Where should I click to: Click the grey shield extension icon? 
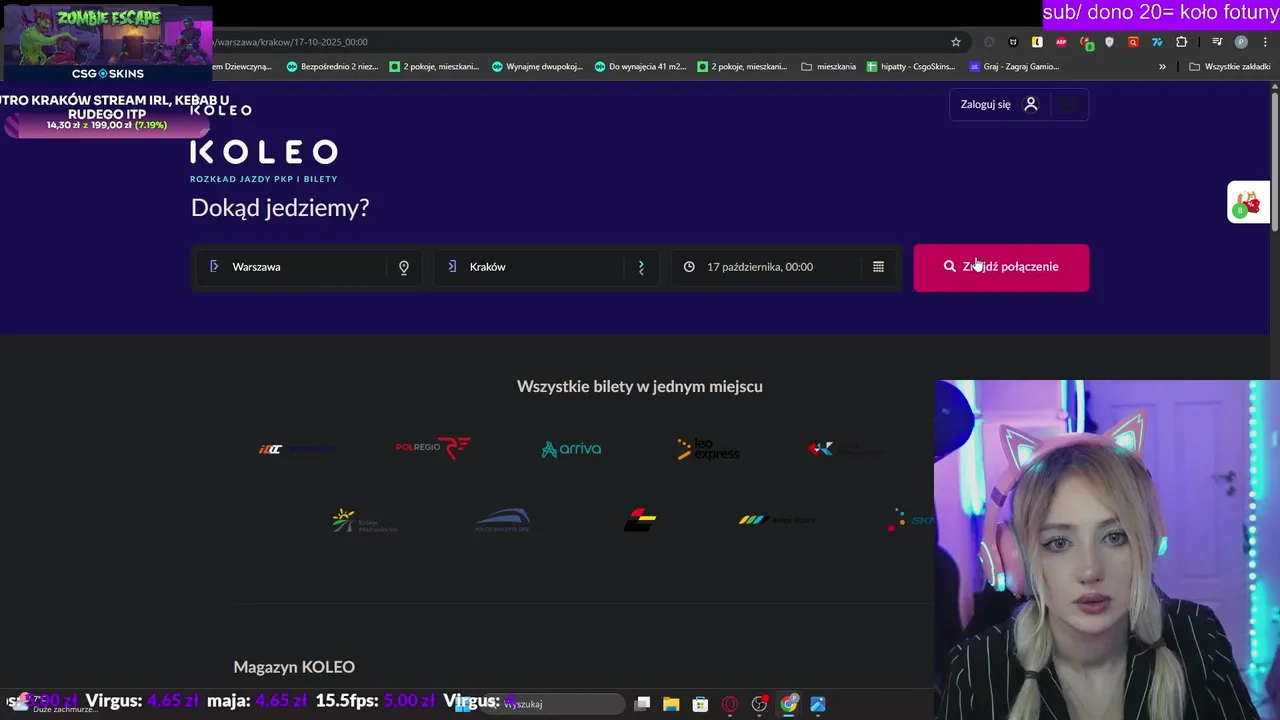click(1109, 42)
